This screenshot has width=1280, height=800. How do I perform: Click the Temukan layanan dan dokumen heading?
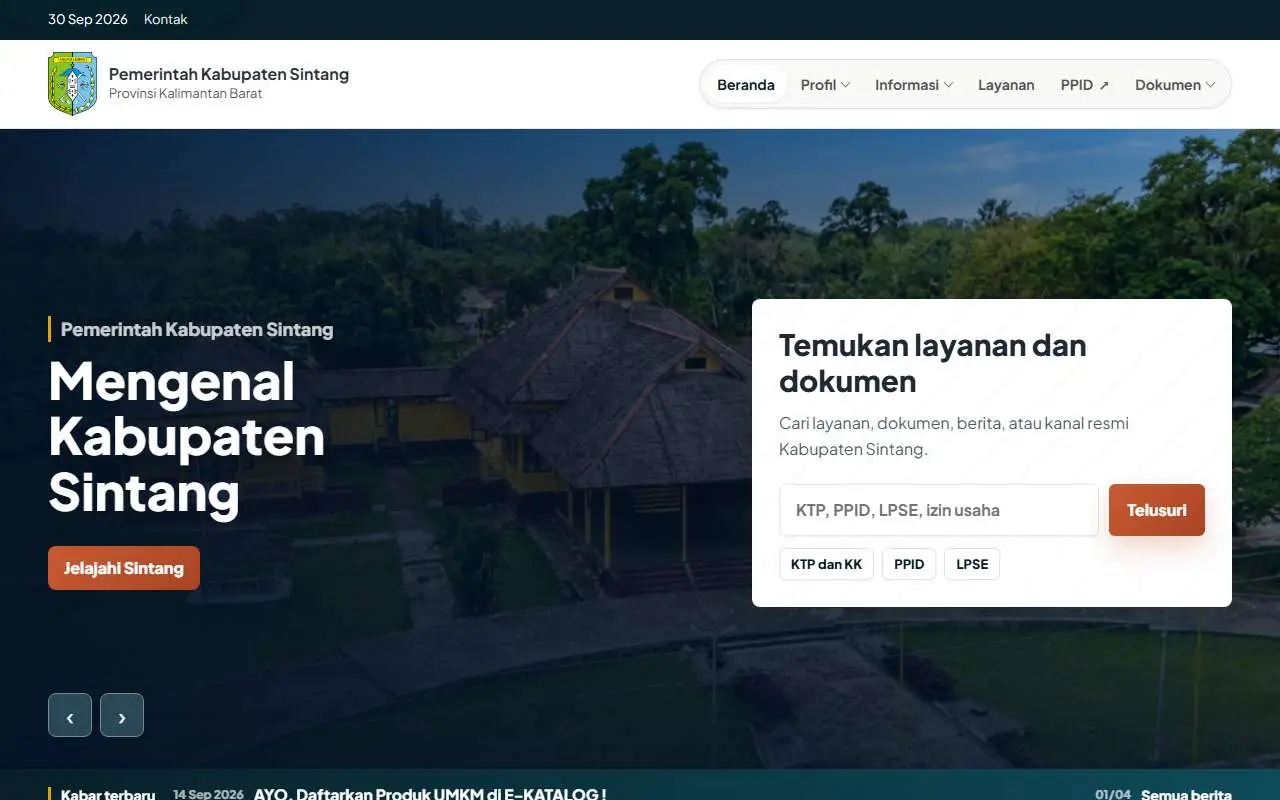[933, 363]
